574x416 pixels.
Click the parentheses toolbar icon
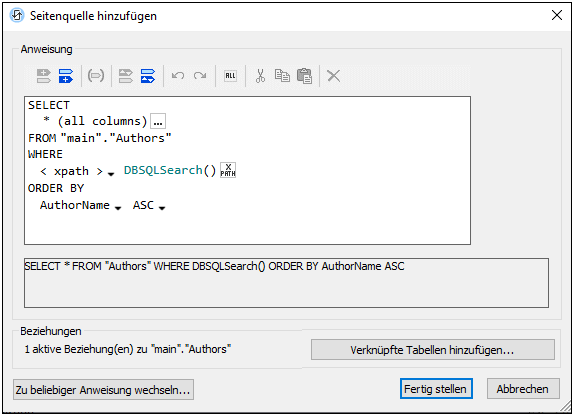click(96, 76)
